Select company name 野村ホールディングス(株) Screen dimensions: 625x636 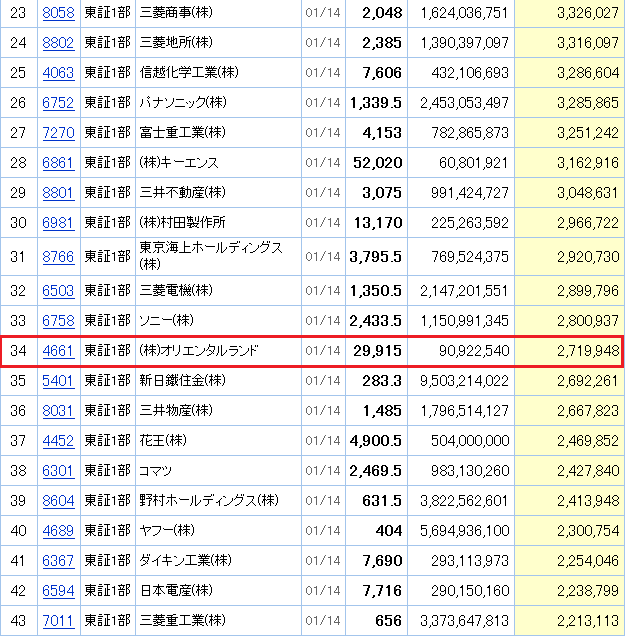(x=209, y=501)
